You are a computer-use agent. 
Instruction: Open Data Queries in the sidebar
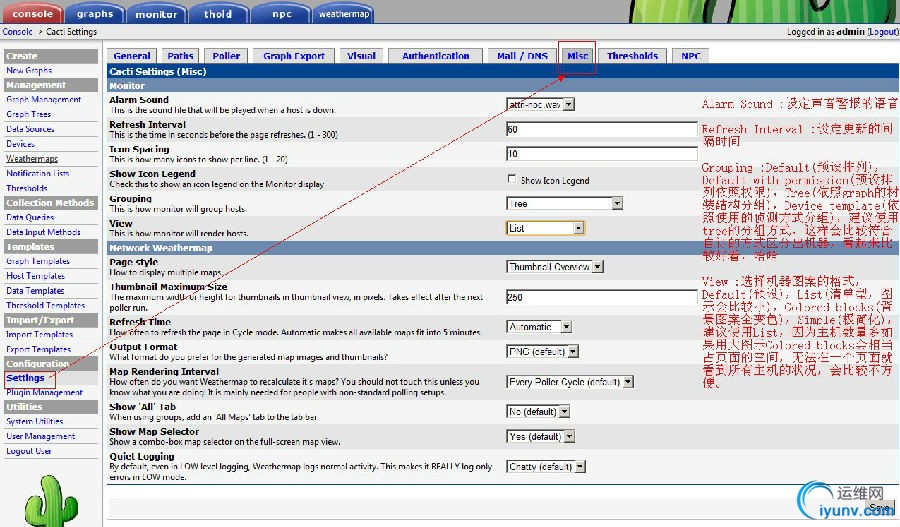click(30, 218)
